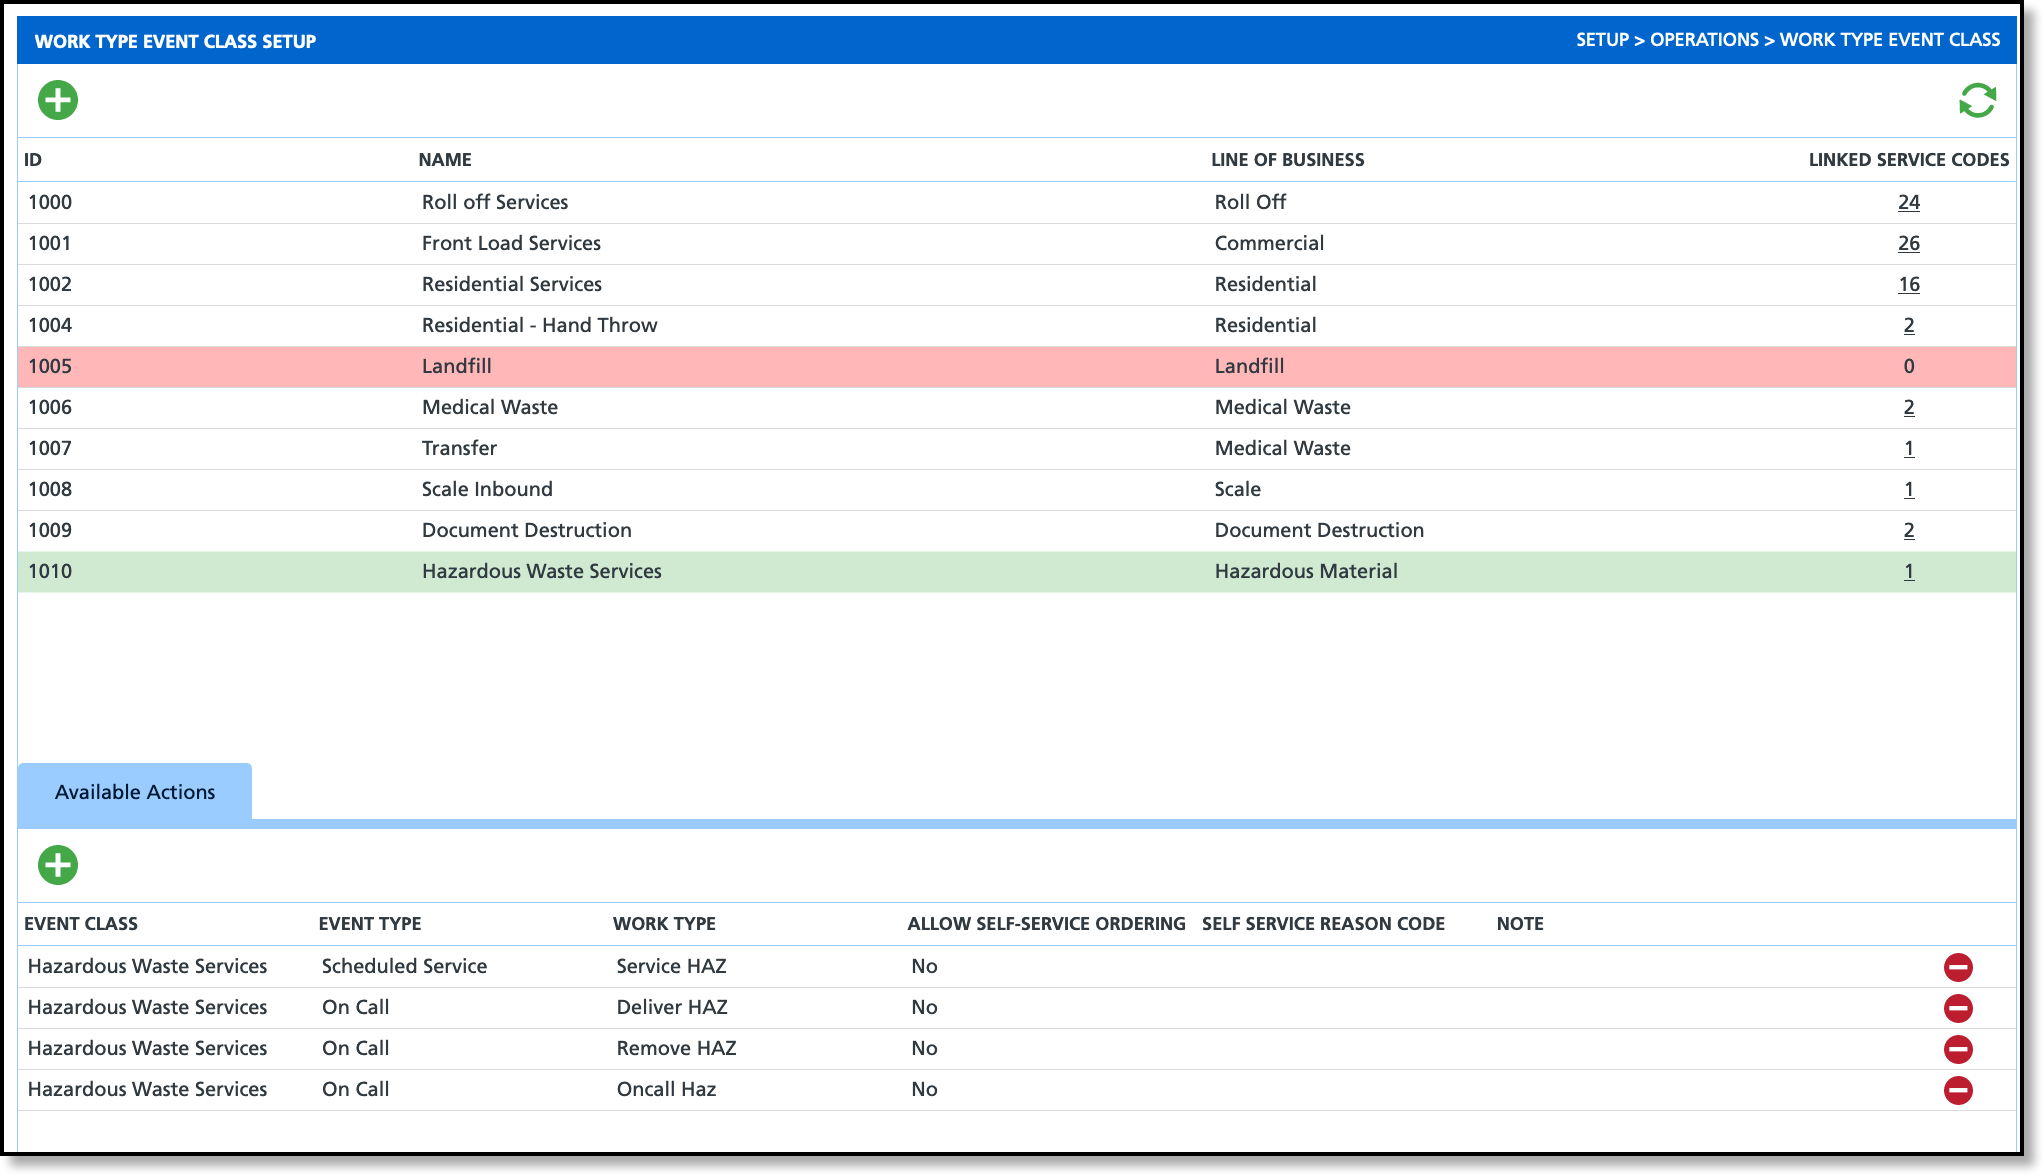Delete the Remove HAZ action entry
Image resolution: width=2044 pixels, height=1176 pixels.
pyautogui.click(x=1957, y=1049)
